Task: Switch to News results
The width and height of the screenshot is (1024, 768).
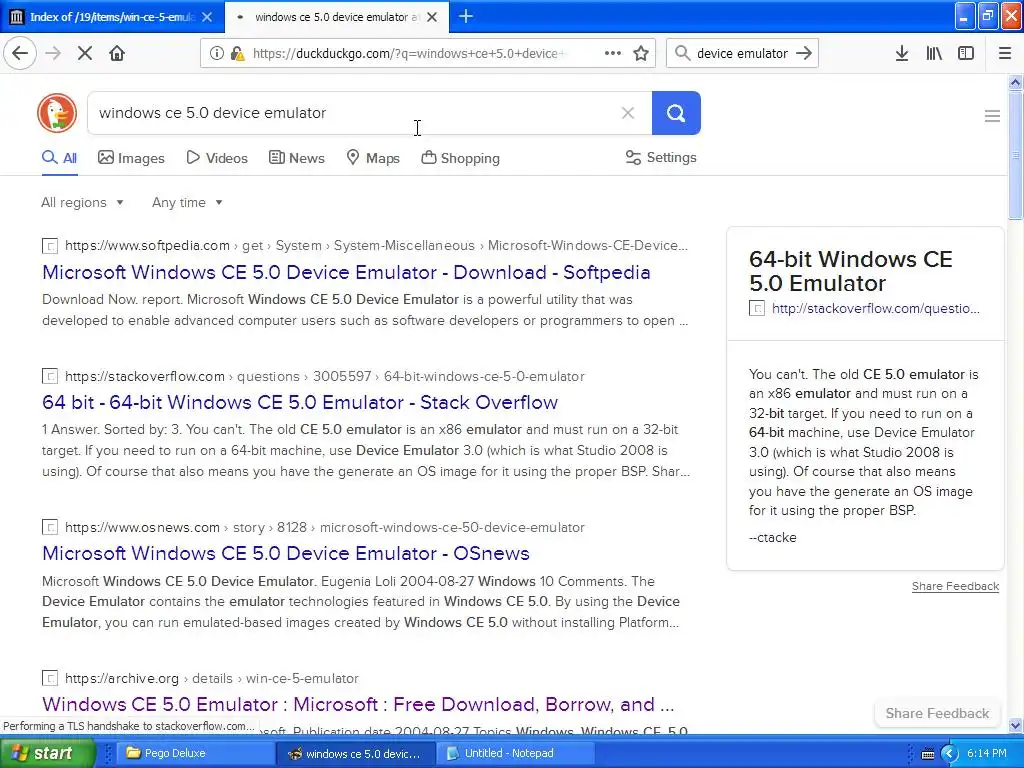Action: 296,158
